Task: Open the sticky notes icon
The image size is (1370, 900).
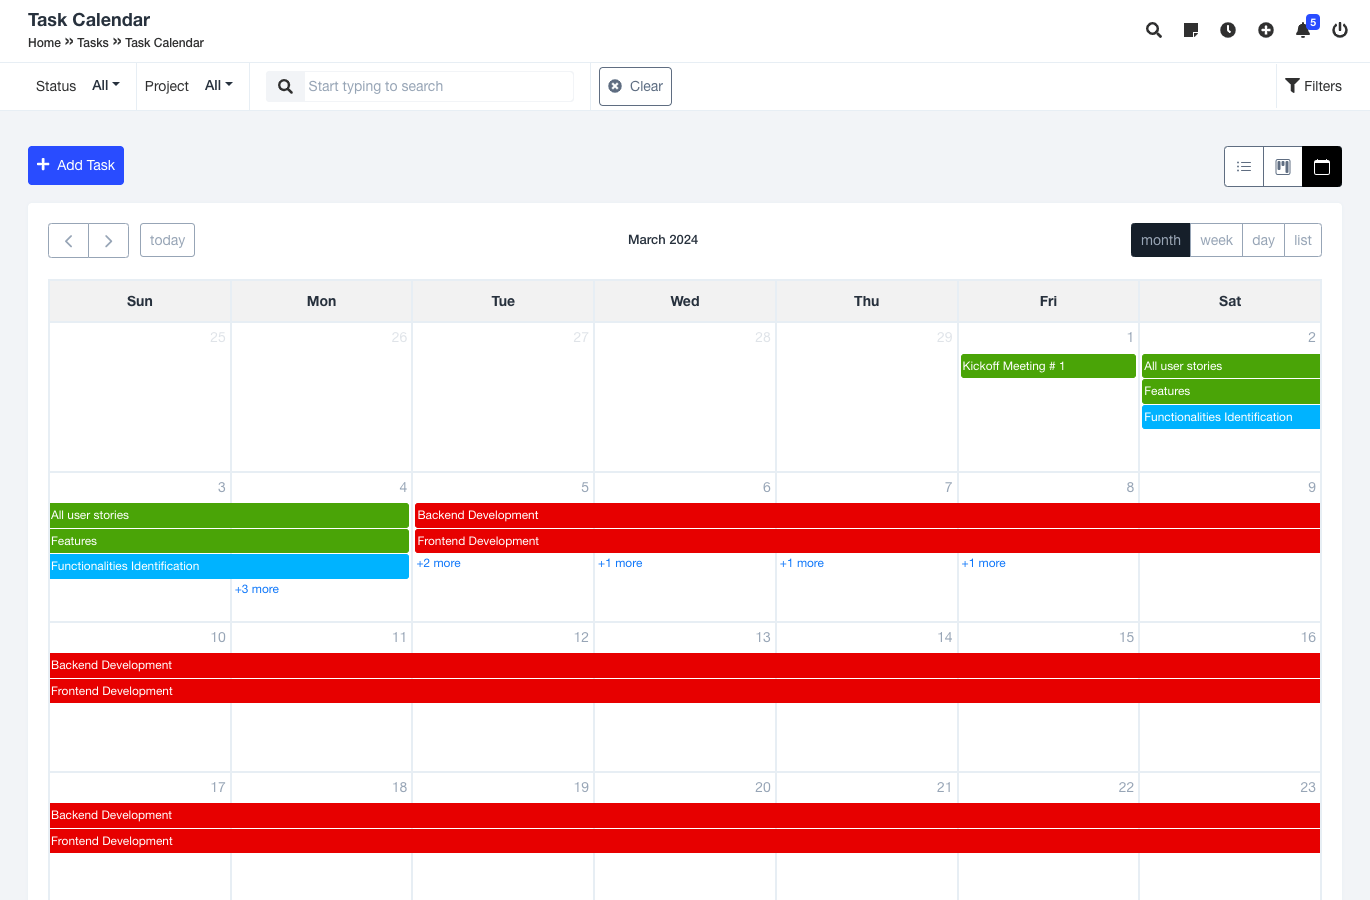Action: coord(1190,30)
